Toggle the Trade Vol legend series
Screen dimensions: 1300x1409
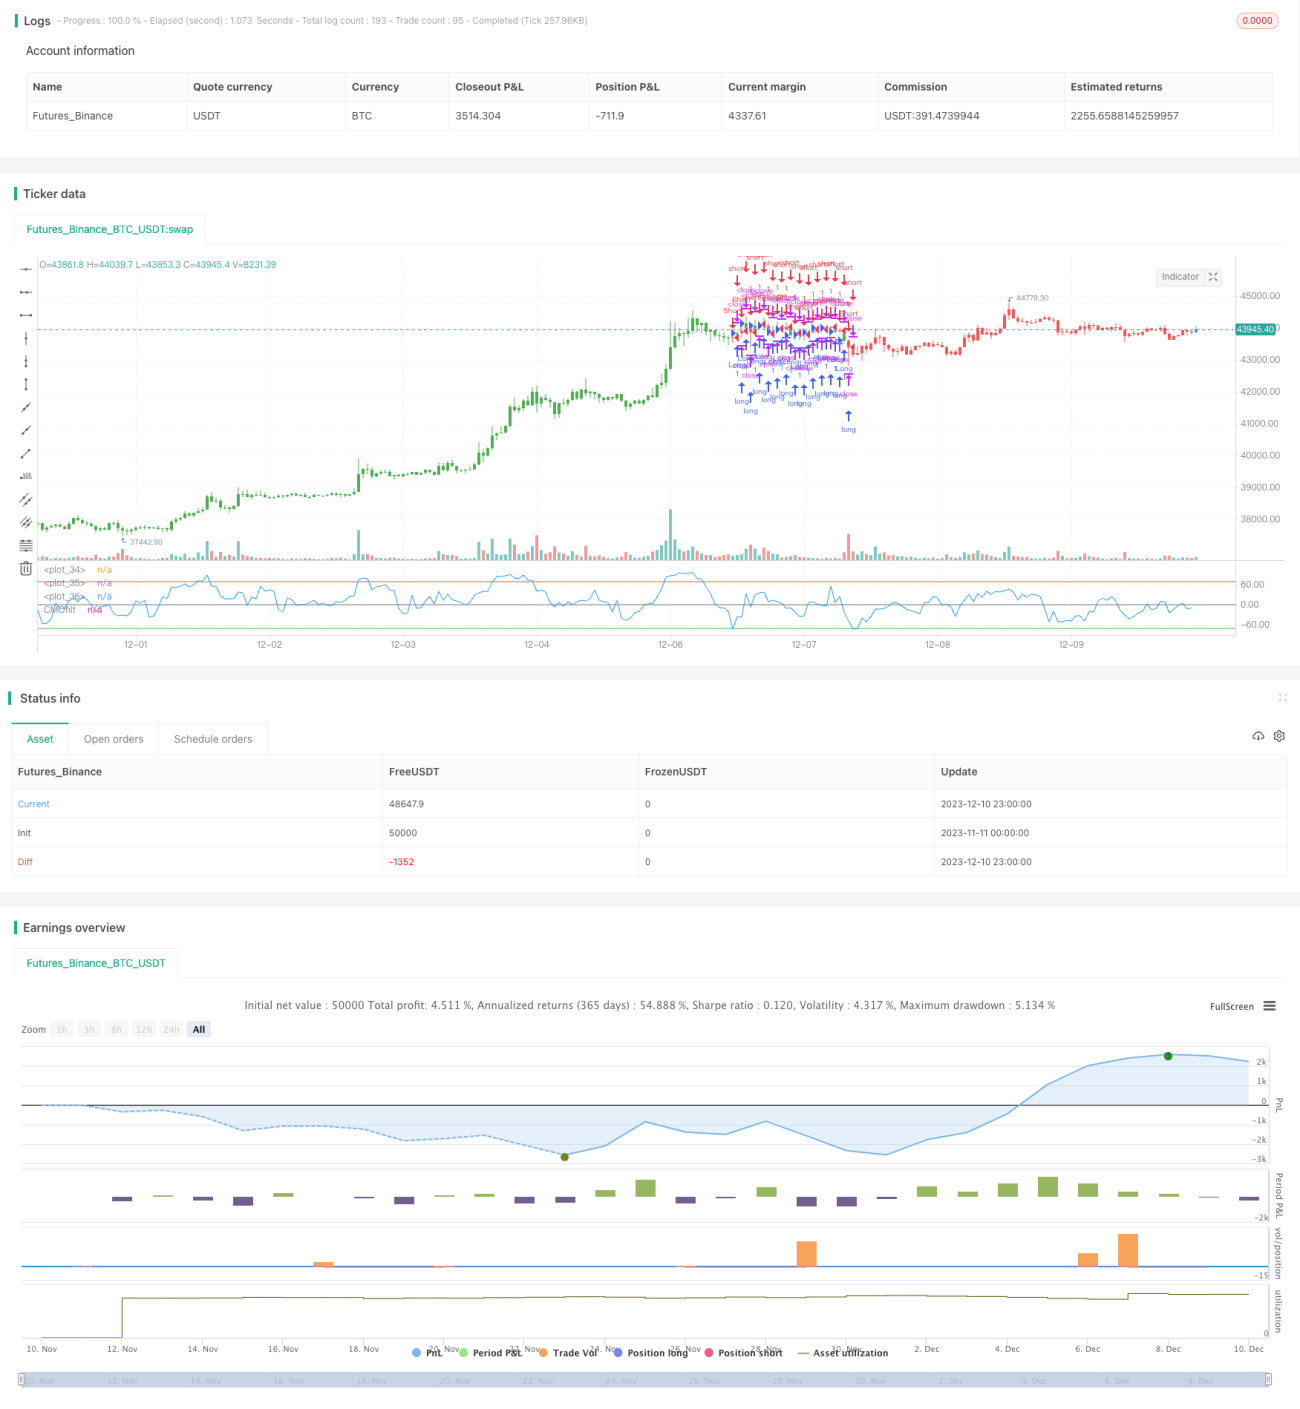(568, 1353)
